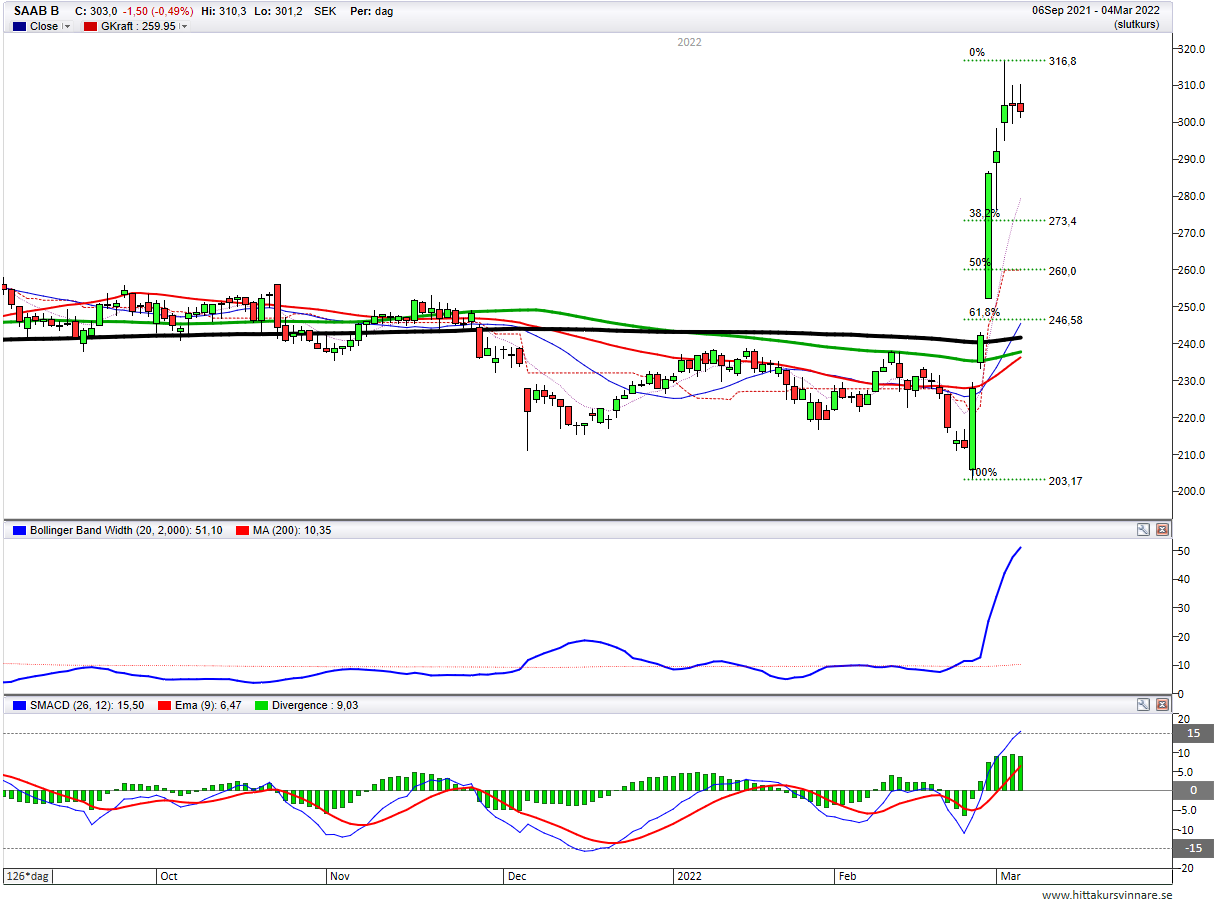Click the date range '06Sep 2021 - 04Mar 2022'
This screenshot has width=1217, height=900.
[1096, 10]
